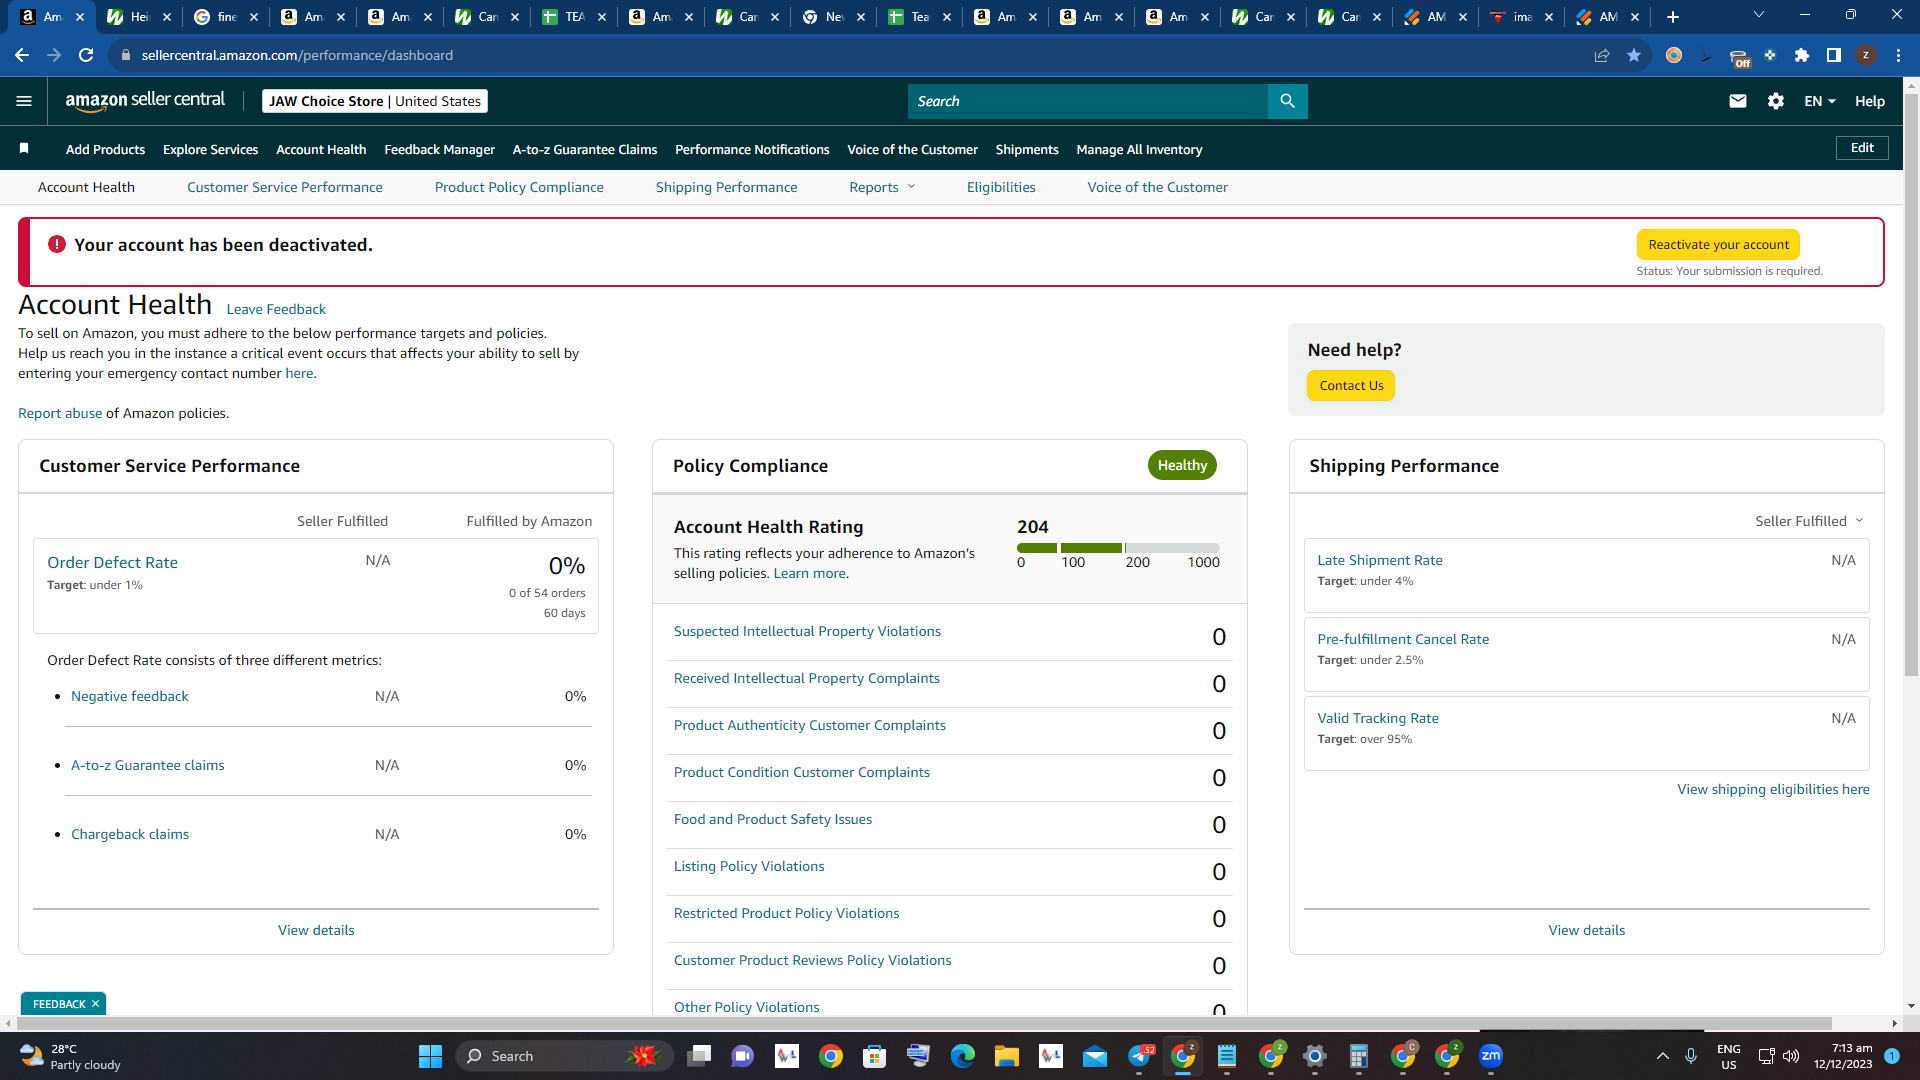The width and height of the screenshot is (1920, 1080).
Task: Open the Zoom app in the taskbar
Action: [x=1491, y=1056]
